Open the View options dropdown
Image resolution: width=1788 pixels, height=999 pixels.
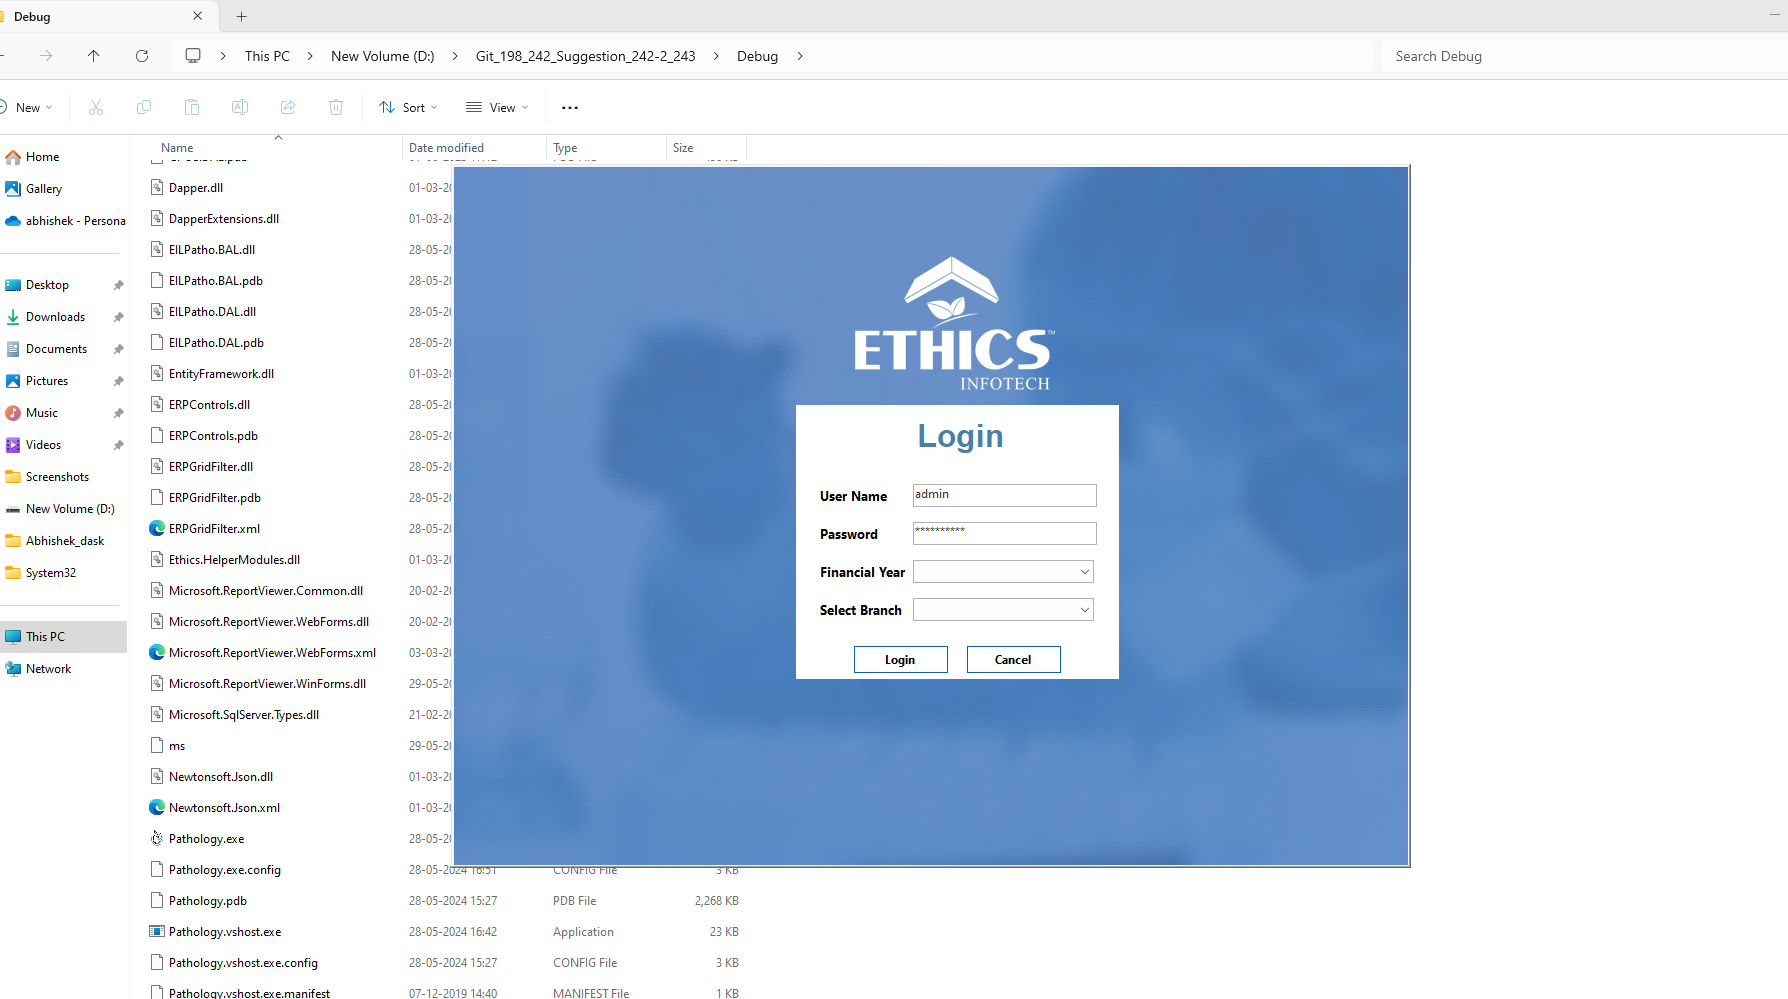tap(497, 107)
